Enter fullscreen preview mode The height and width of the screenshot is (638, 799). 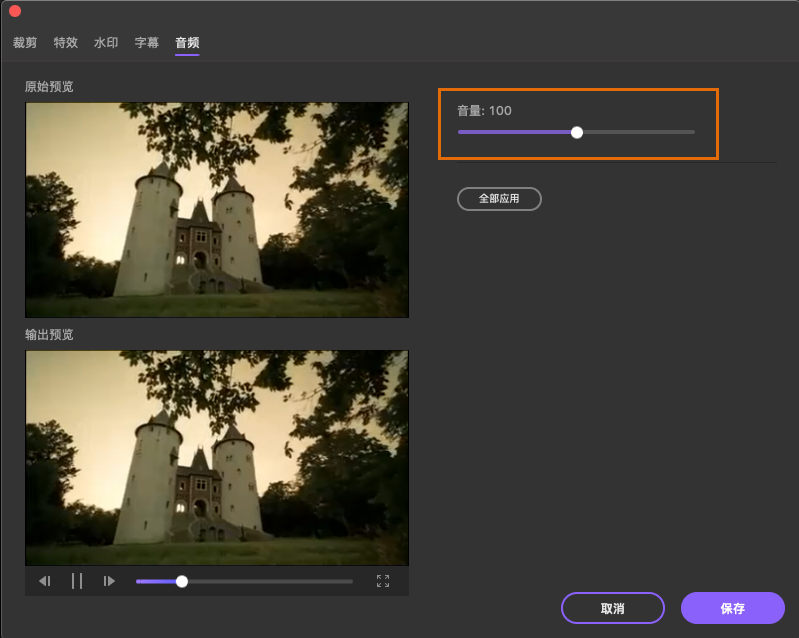tap(383, 581)
